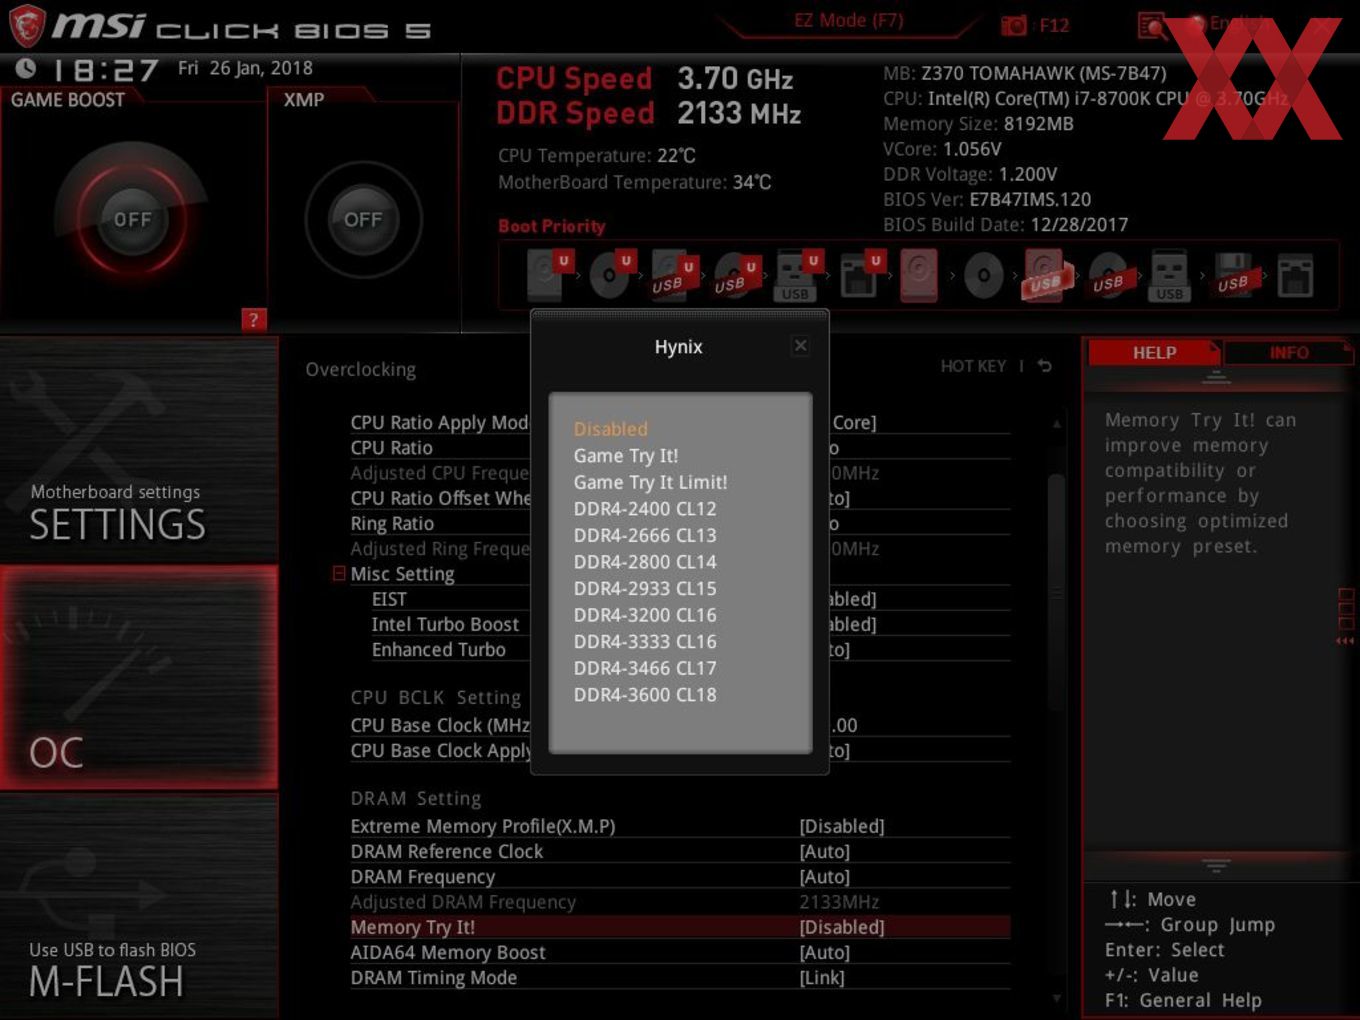
Task: Close the Hynix popup with the X
Action: pyautogui.click(x=800, y=345)
